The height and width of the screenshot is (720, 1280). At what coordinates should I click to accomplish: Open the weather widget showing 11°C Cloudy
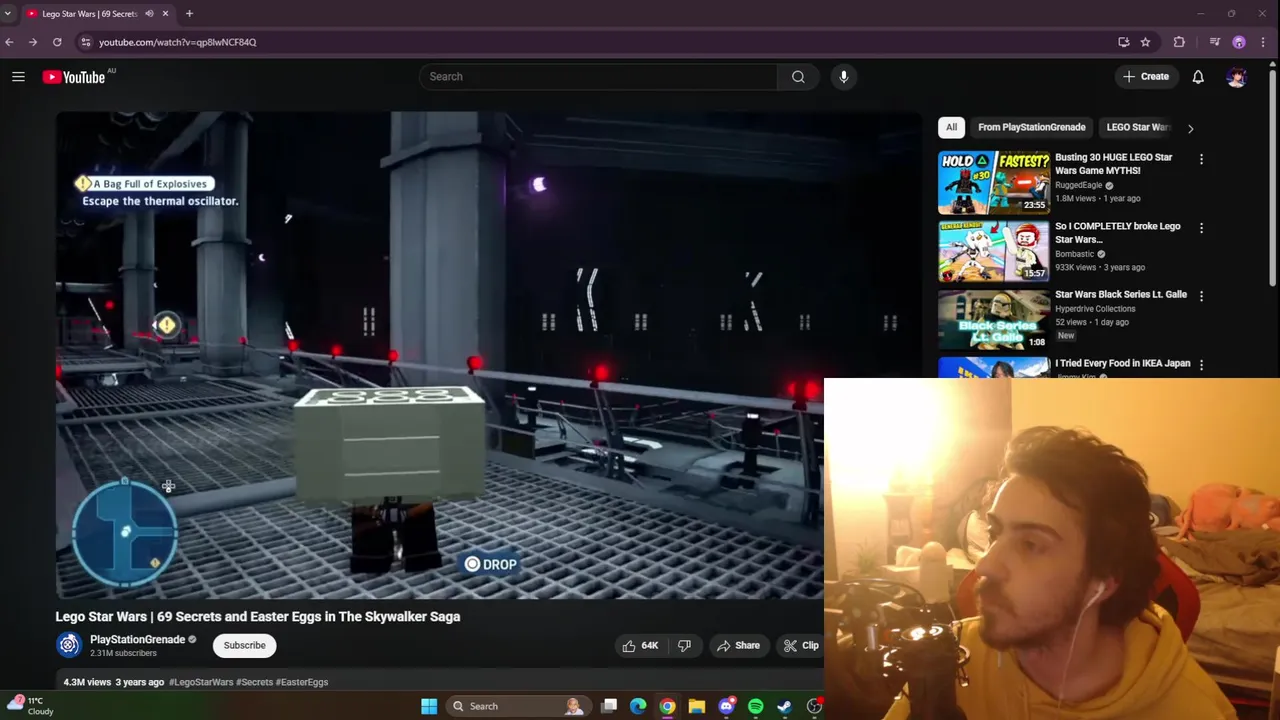coord(30,706)
